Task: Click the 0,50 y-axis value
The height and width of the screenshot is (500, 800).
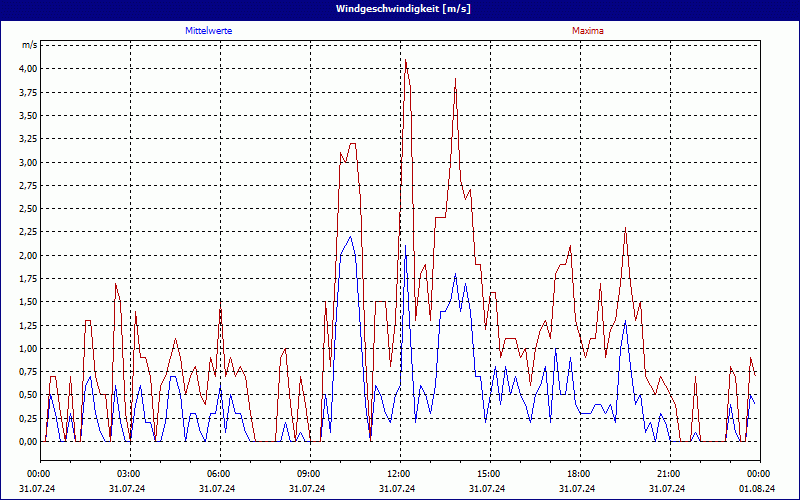Action: pos(28,395)
